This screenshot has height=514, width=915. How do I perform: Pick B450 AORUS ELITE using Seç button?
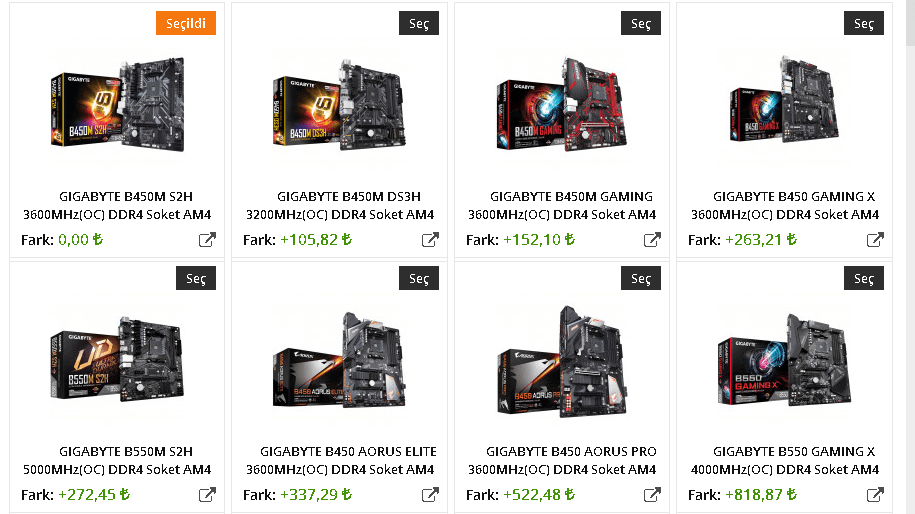tap(419, 278)
